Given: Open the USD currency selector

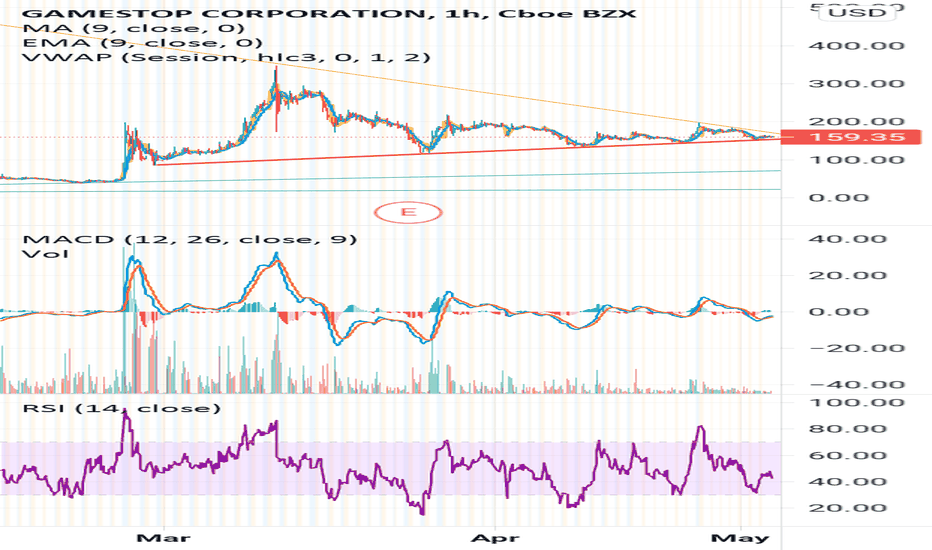Looking at the screenshot, I should tap(858, 12).
